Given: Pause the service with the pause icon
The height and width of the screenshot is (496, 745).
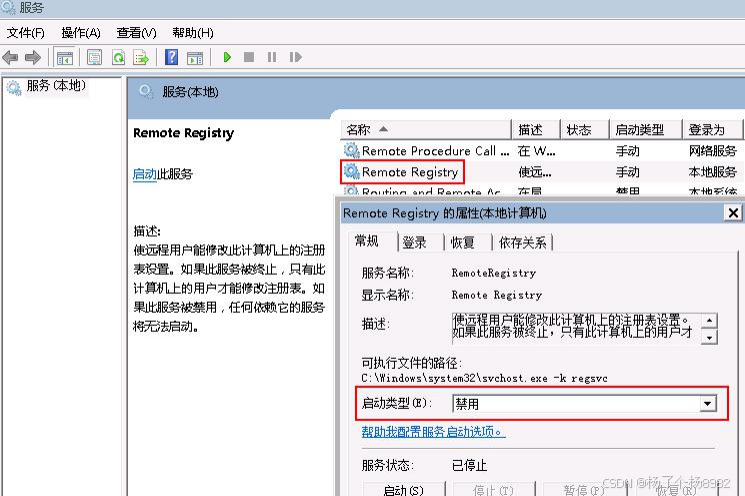Looking at the screenshot, I should coord(272,57).
